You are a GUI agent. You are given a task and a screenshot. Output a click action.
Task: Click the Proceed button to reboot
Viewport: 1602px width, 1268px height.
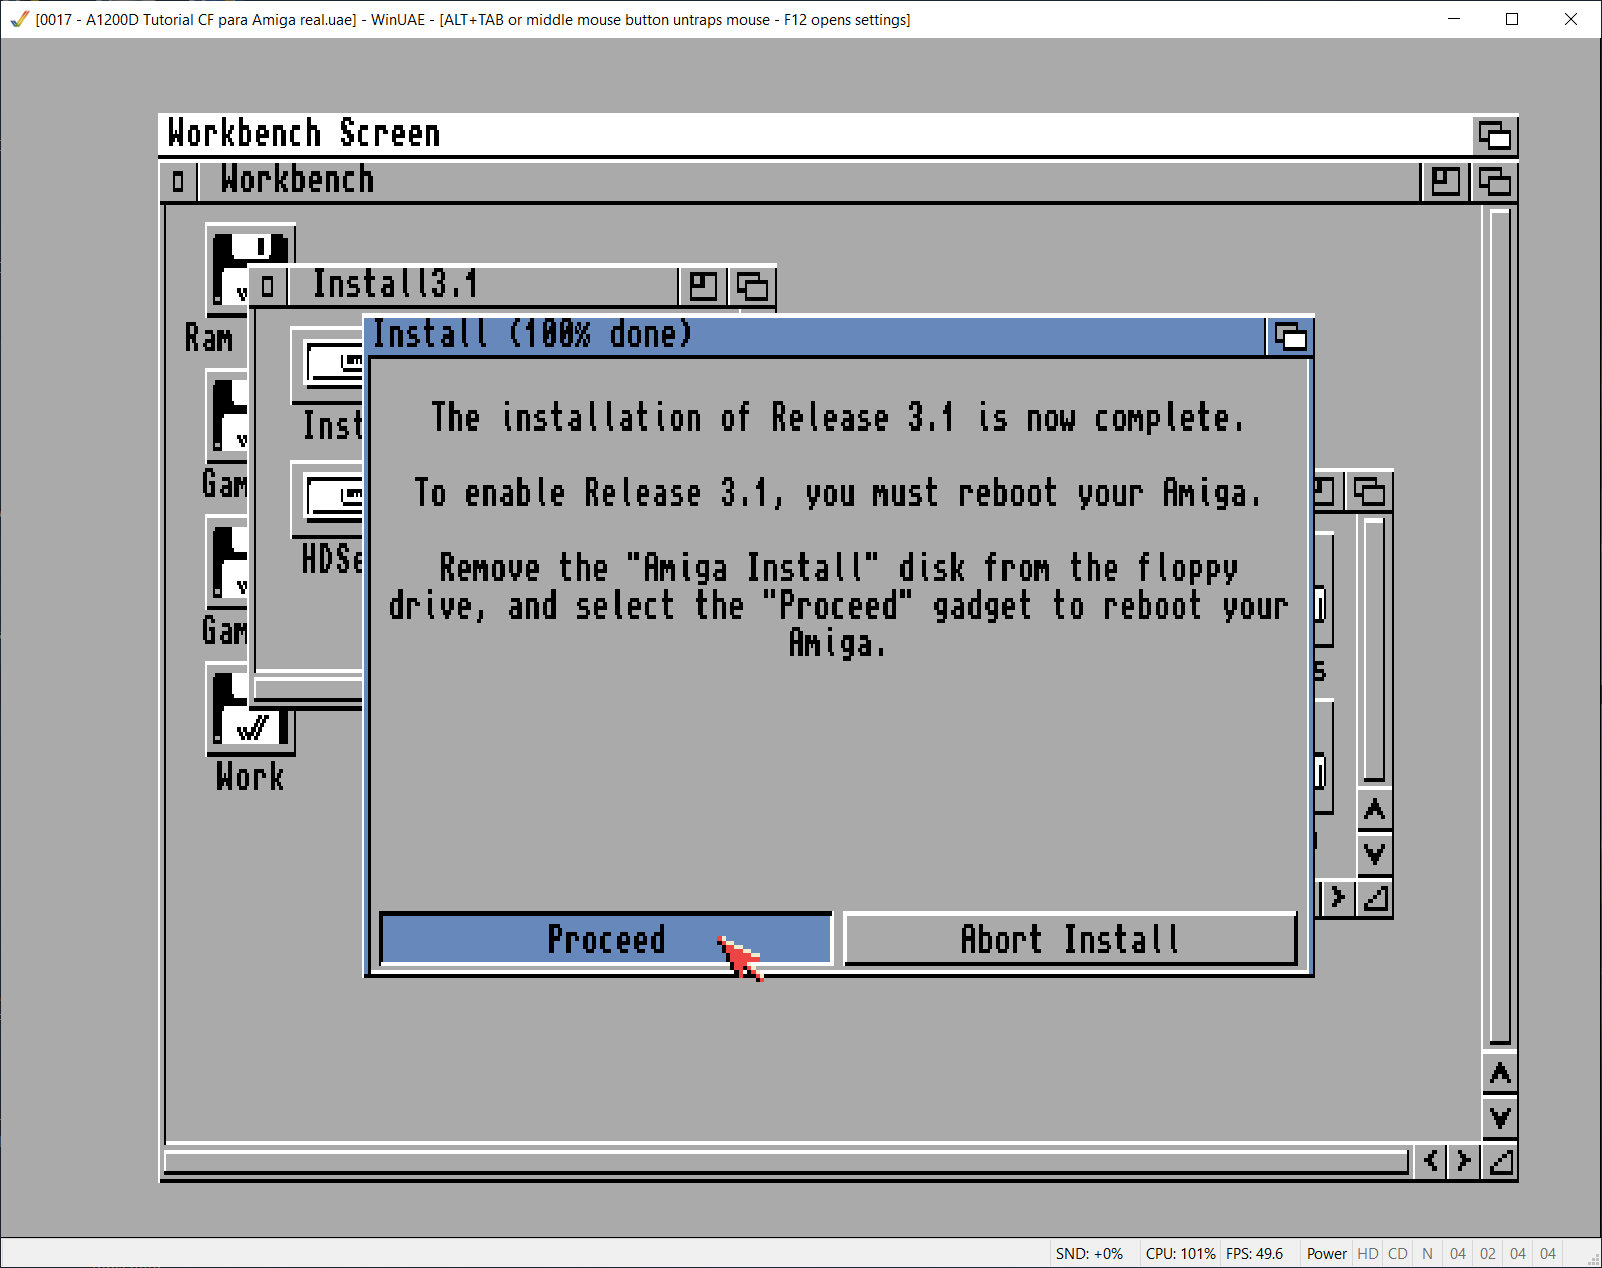coord(606,939)
